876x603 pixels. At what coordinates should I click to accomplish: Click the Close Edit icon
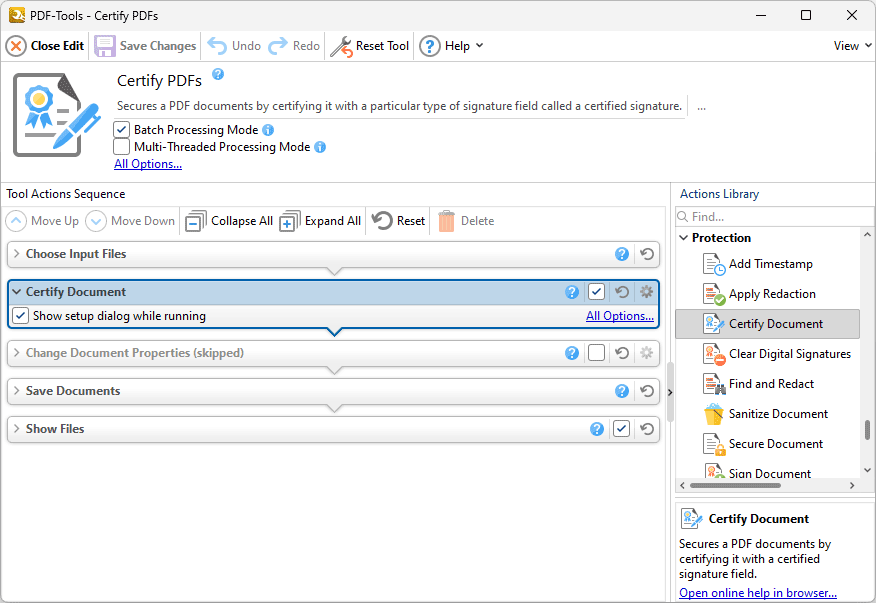pos(16,46)
